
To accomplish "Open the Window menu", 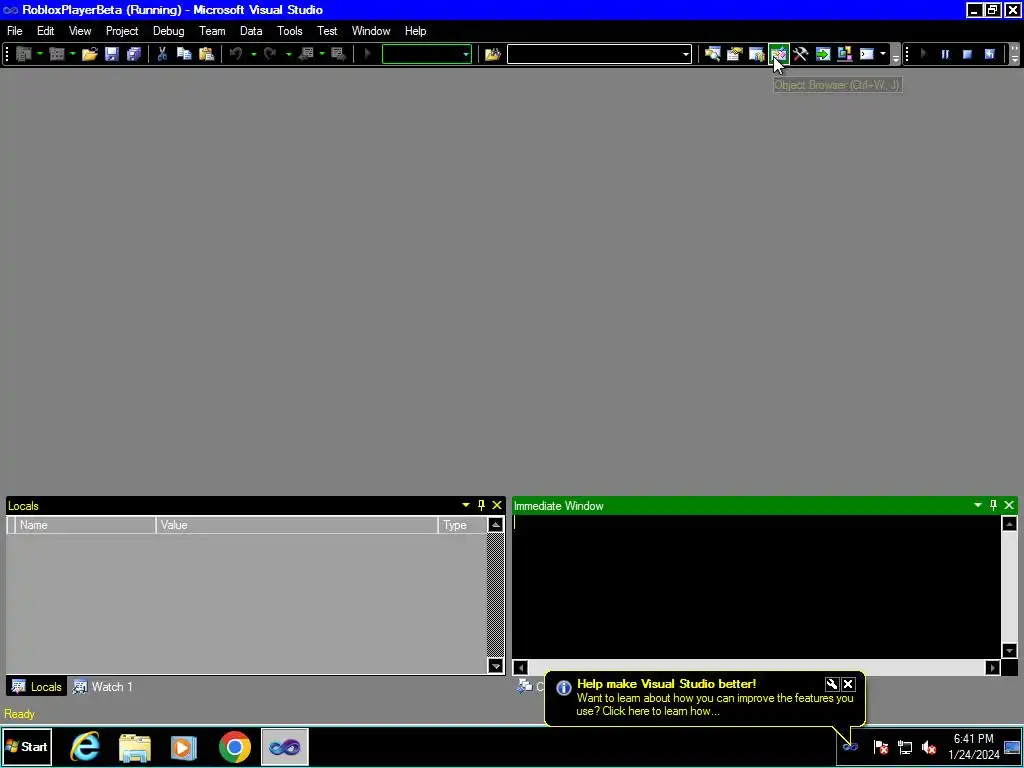I will (371, 31).
